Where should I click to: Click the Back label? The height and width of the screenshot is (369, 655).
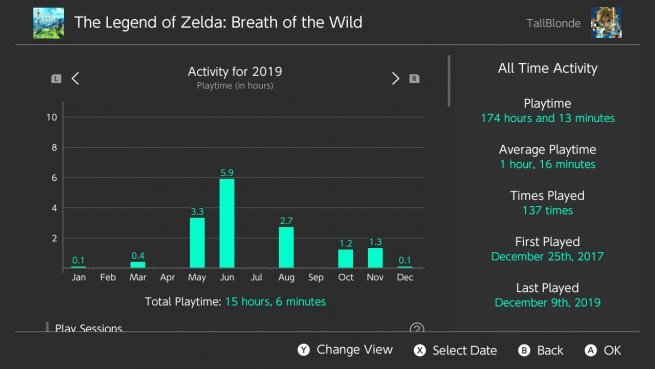(x=550, y=350)
